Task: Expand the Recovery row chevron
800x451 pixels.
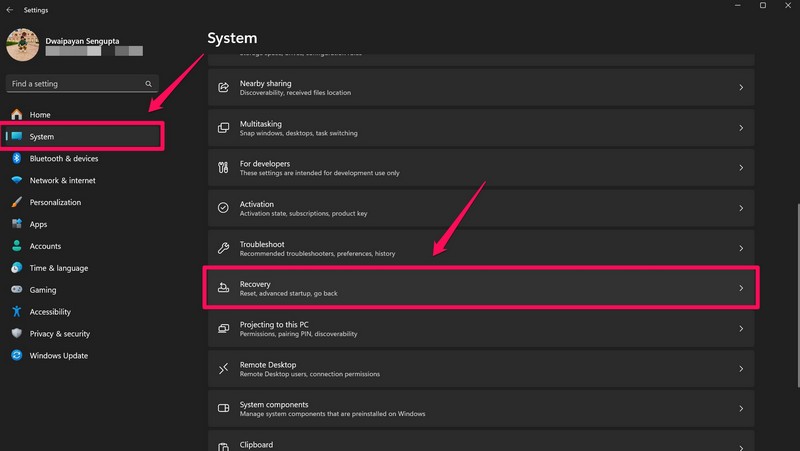Action: point(741,288)
